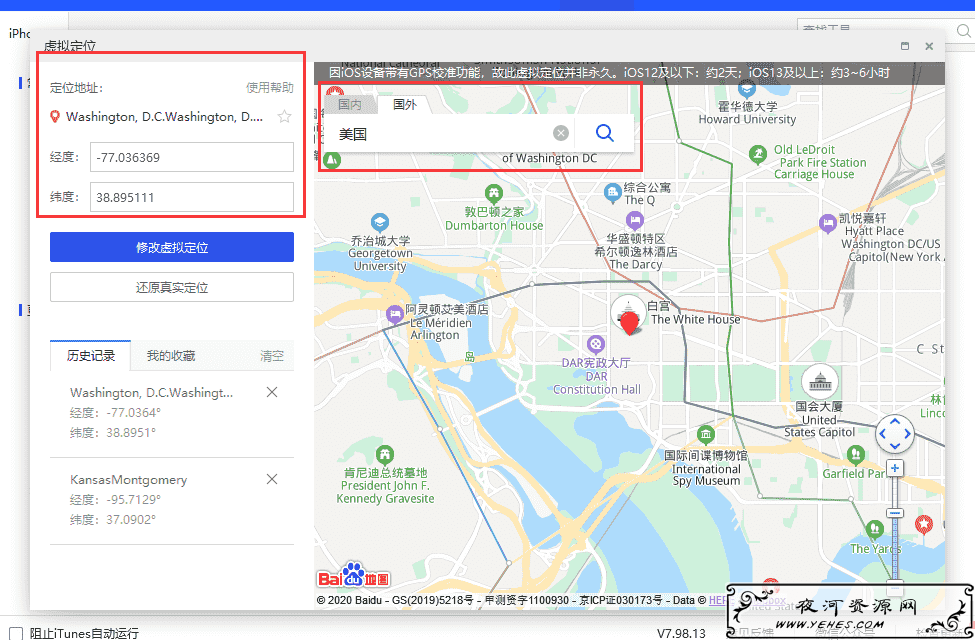Click Dumbarton House map icon
975x640 pixels.
tap(494, 193)
